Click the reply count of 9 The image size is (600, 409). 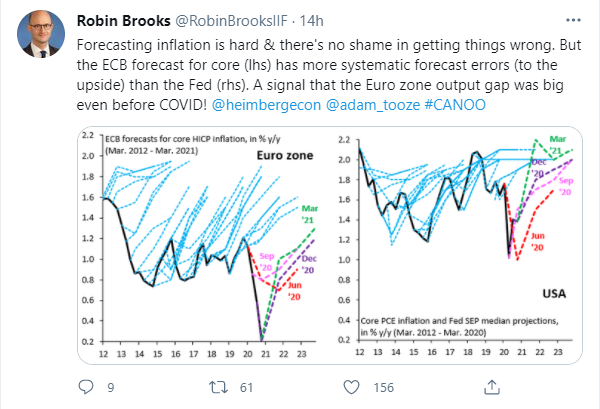click(x=111, y=386)
